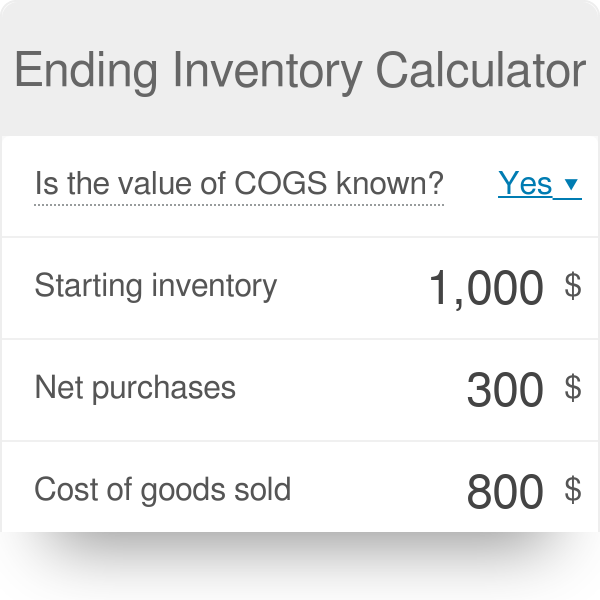Click the dollar sign after Cost of goods sold
This screenshot has height=600, width=600.
coord(573,490)
